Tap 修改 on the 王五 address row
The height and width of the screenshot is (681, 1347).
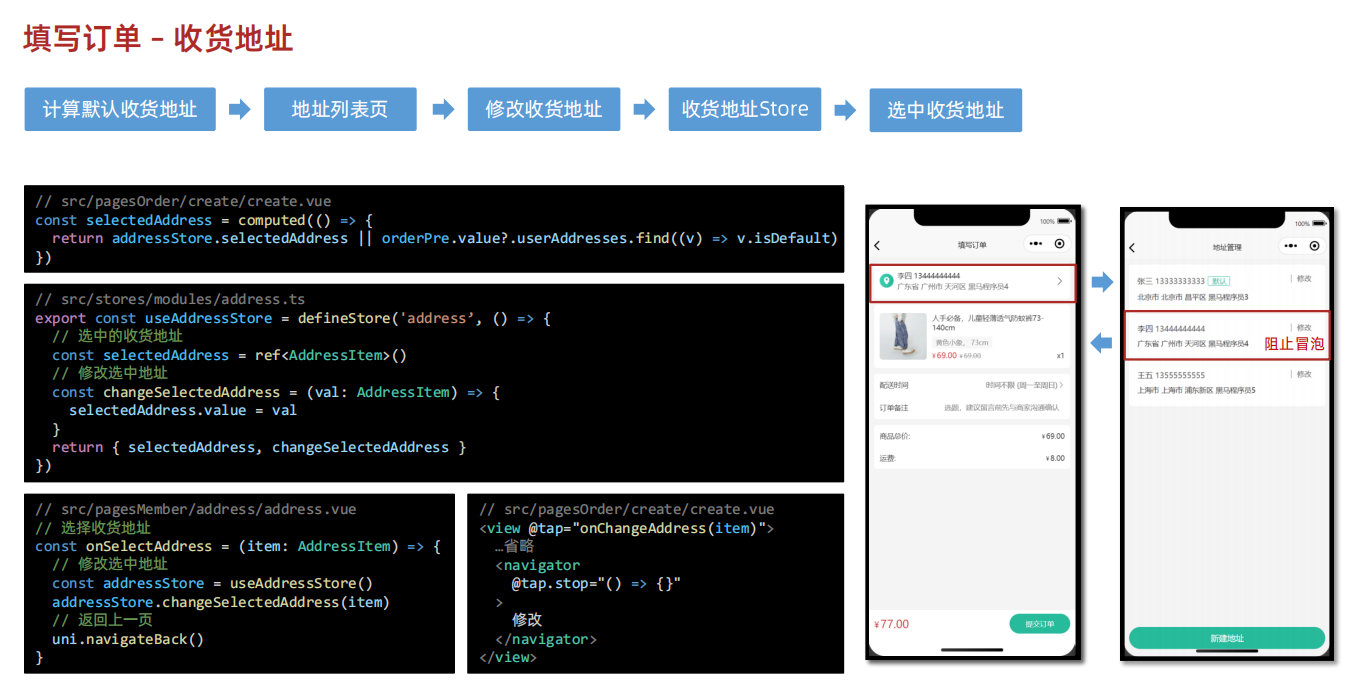click(x=1304, y=374)
